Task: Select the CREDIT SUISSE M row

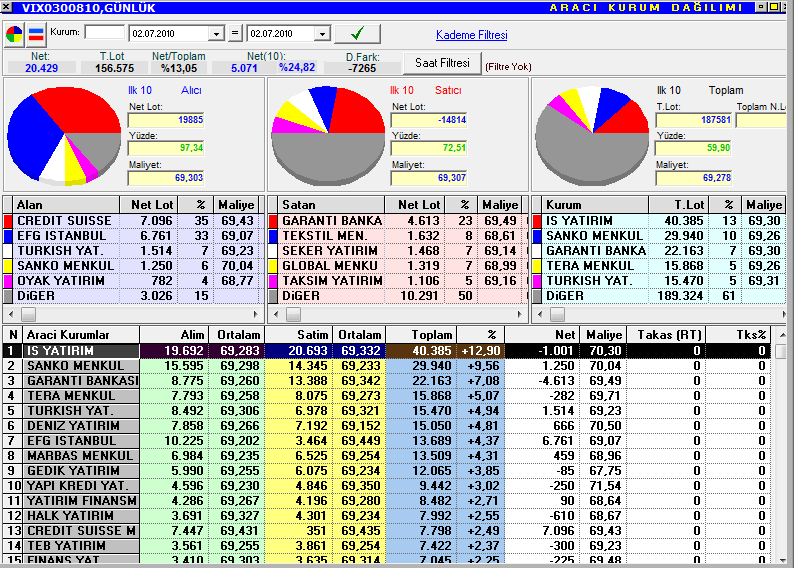Action: tap(387, 531)
